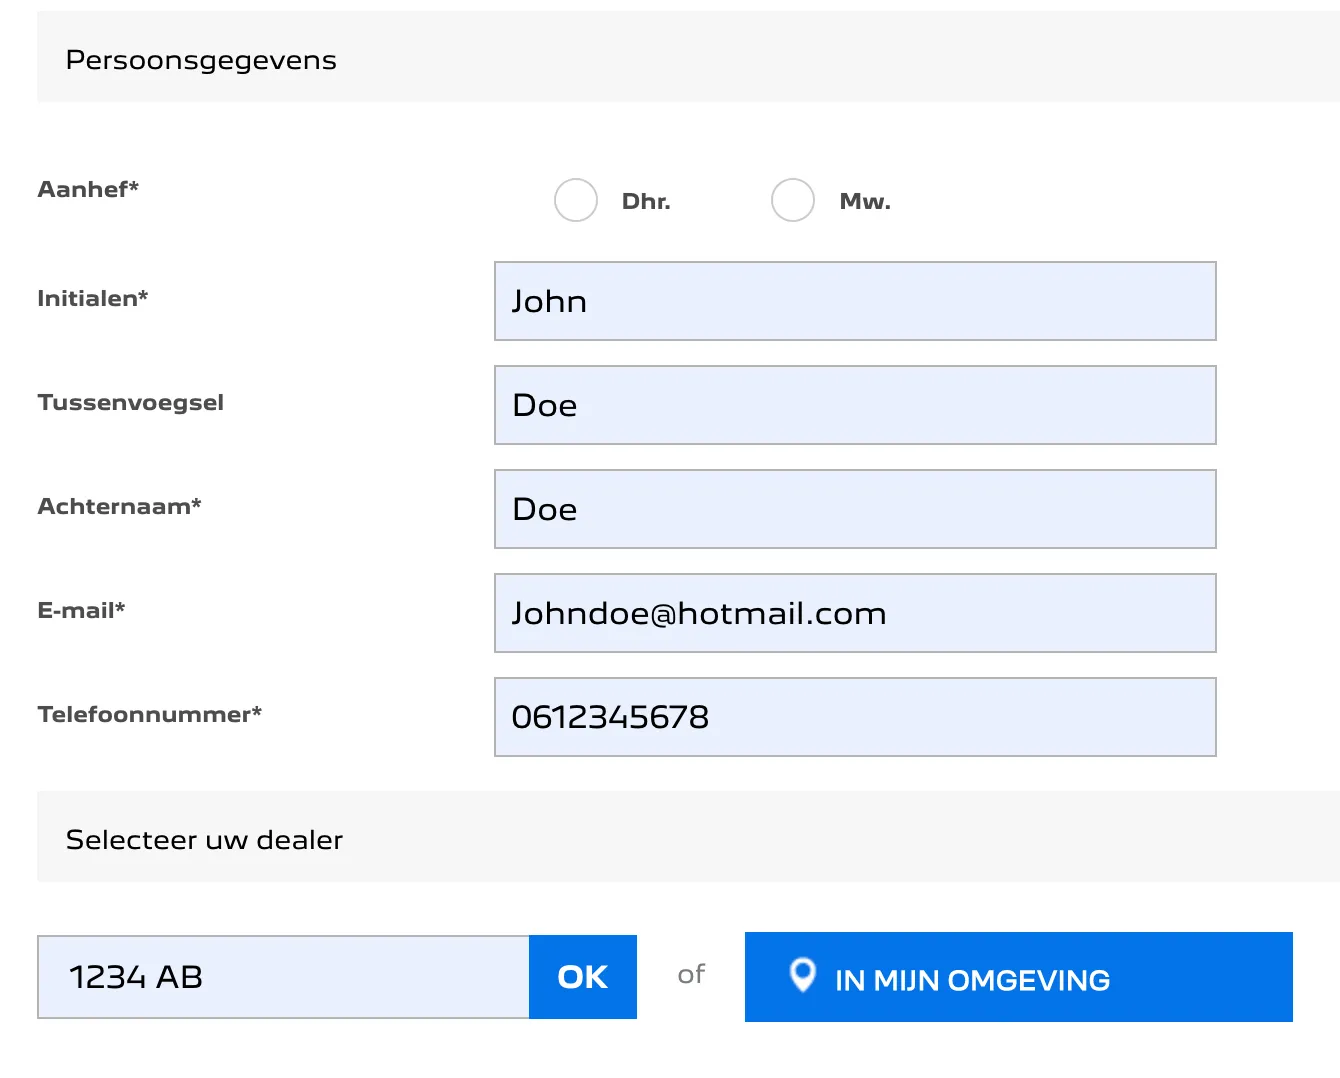The image size is (1340, 1078).
Task: Select the Mw. radio button
Action: pyautogui.click(x=793, y=200)
